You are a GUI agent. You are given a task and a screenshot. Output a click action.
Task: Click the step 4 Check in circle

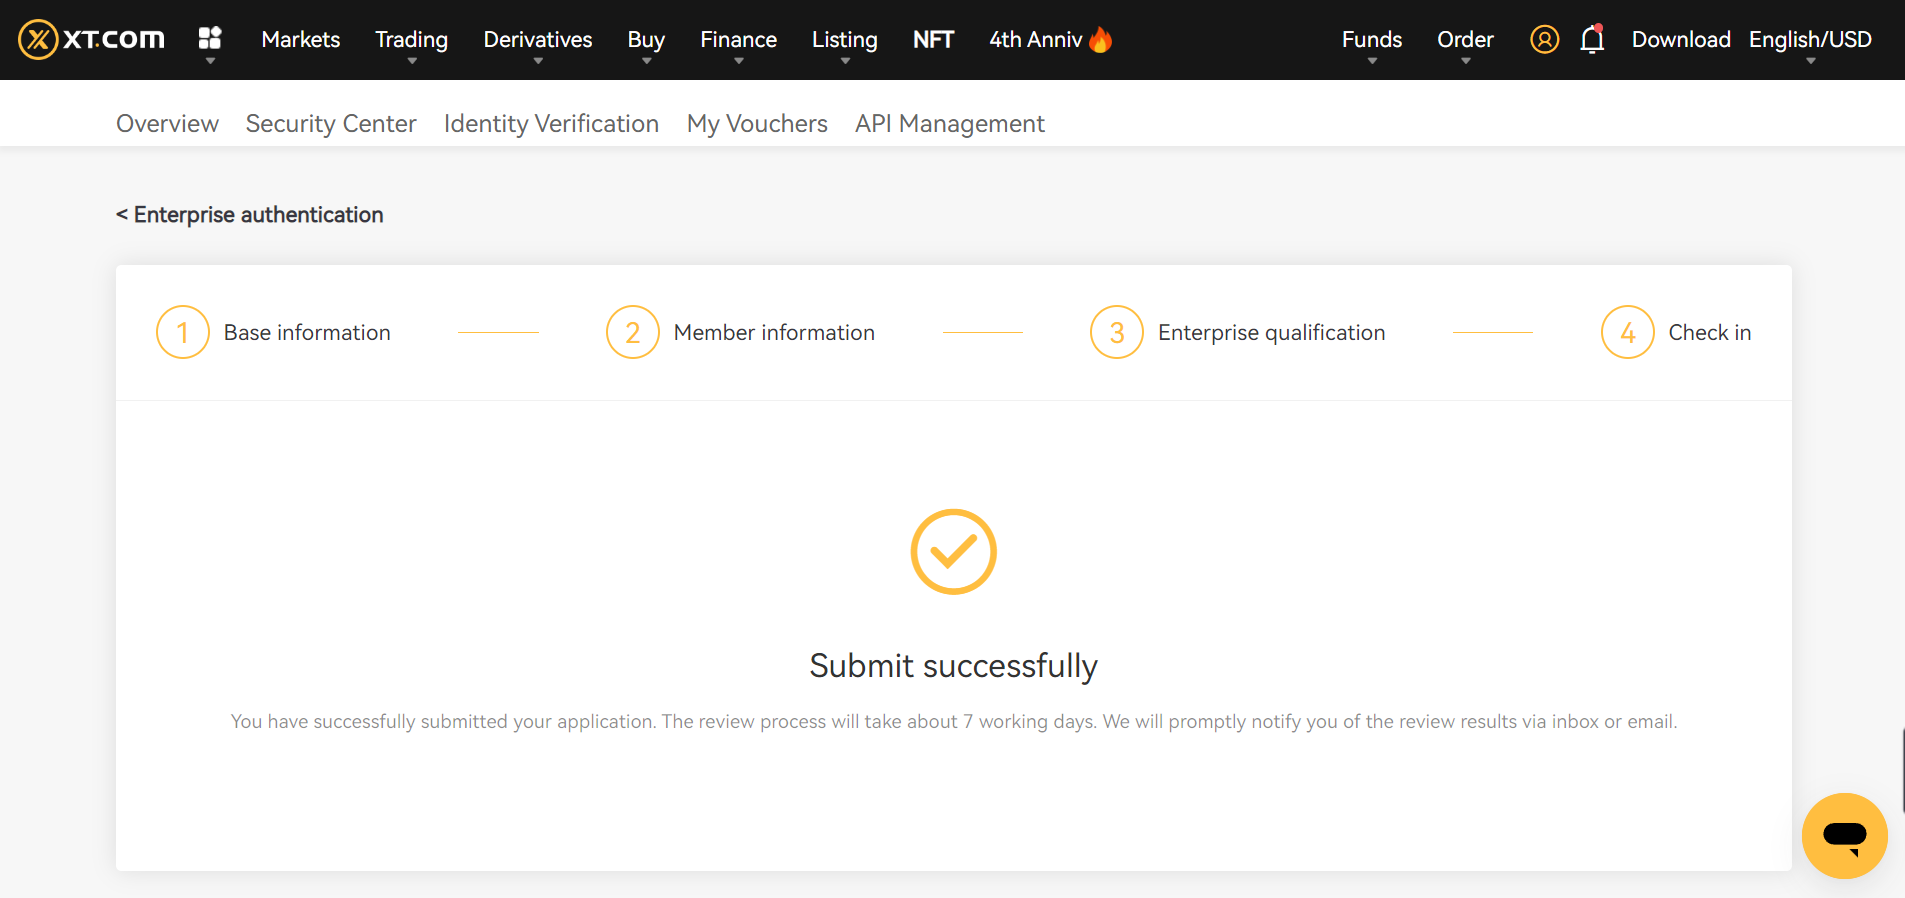tap(1627, 332)
